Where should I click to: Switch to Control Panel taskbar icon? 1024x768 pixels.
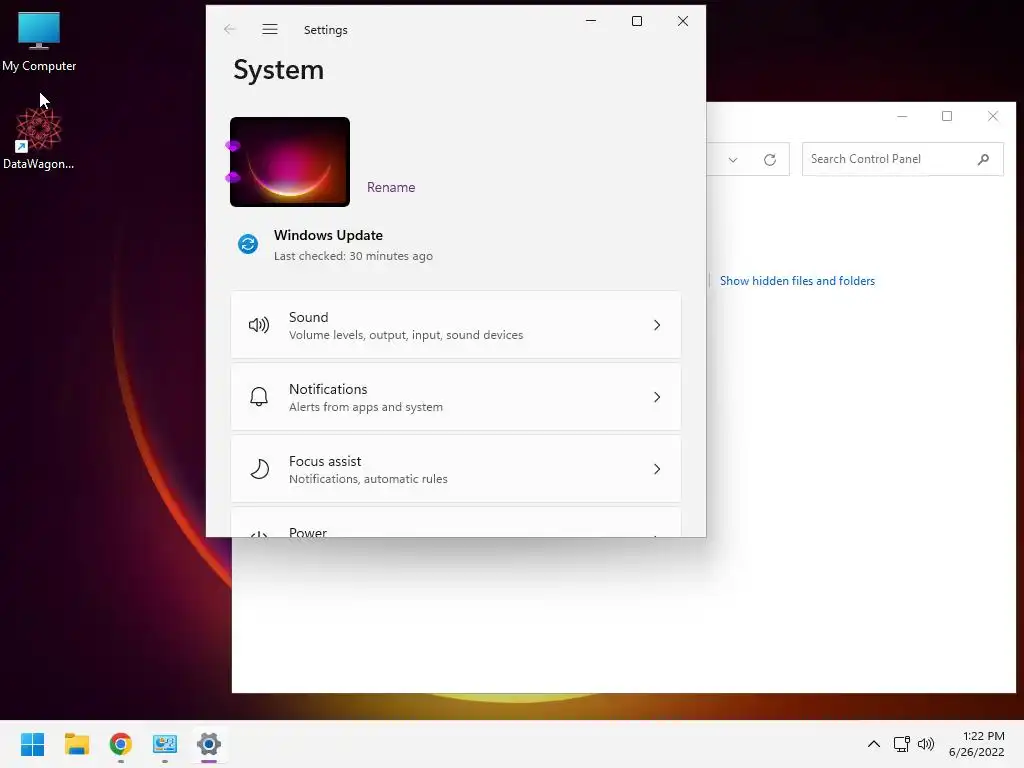pos(165,744)
